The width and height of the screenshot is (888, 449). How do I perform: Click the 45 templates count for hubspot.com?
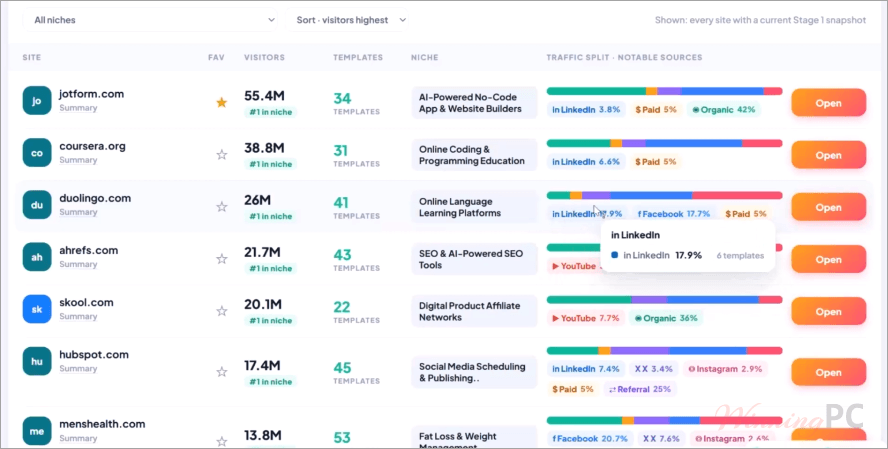tap(342, 368)
